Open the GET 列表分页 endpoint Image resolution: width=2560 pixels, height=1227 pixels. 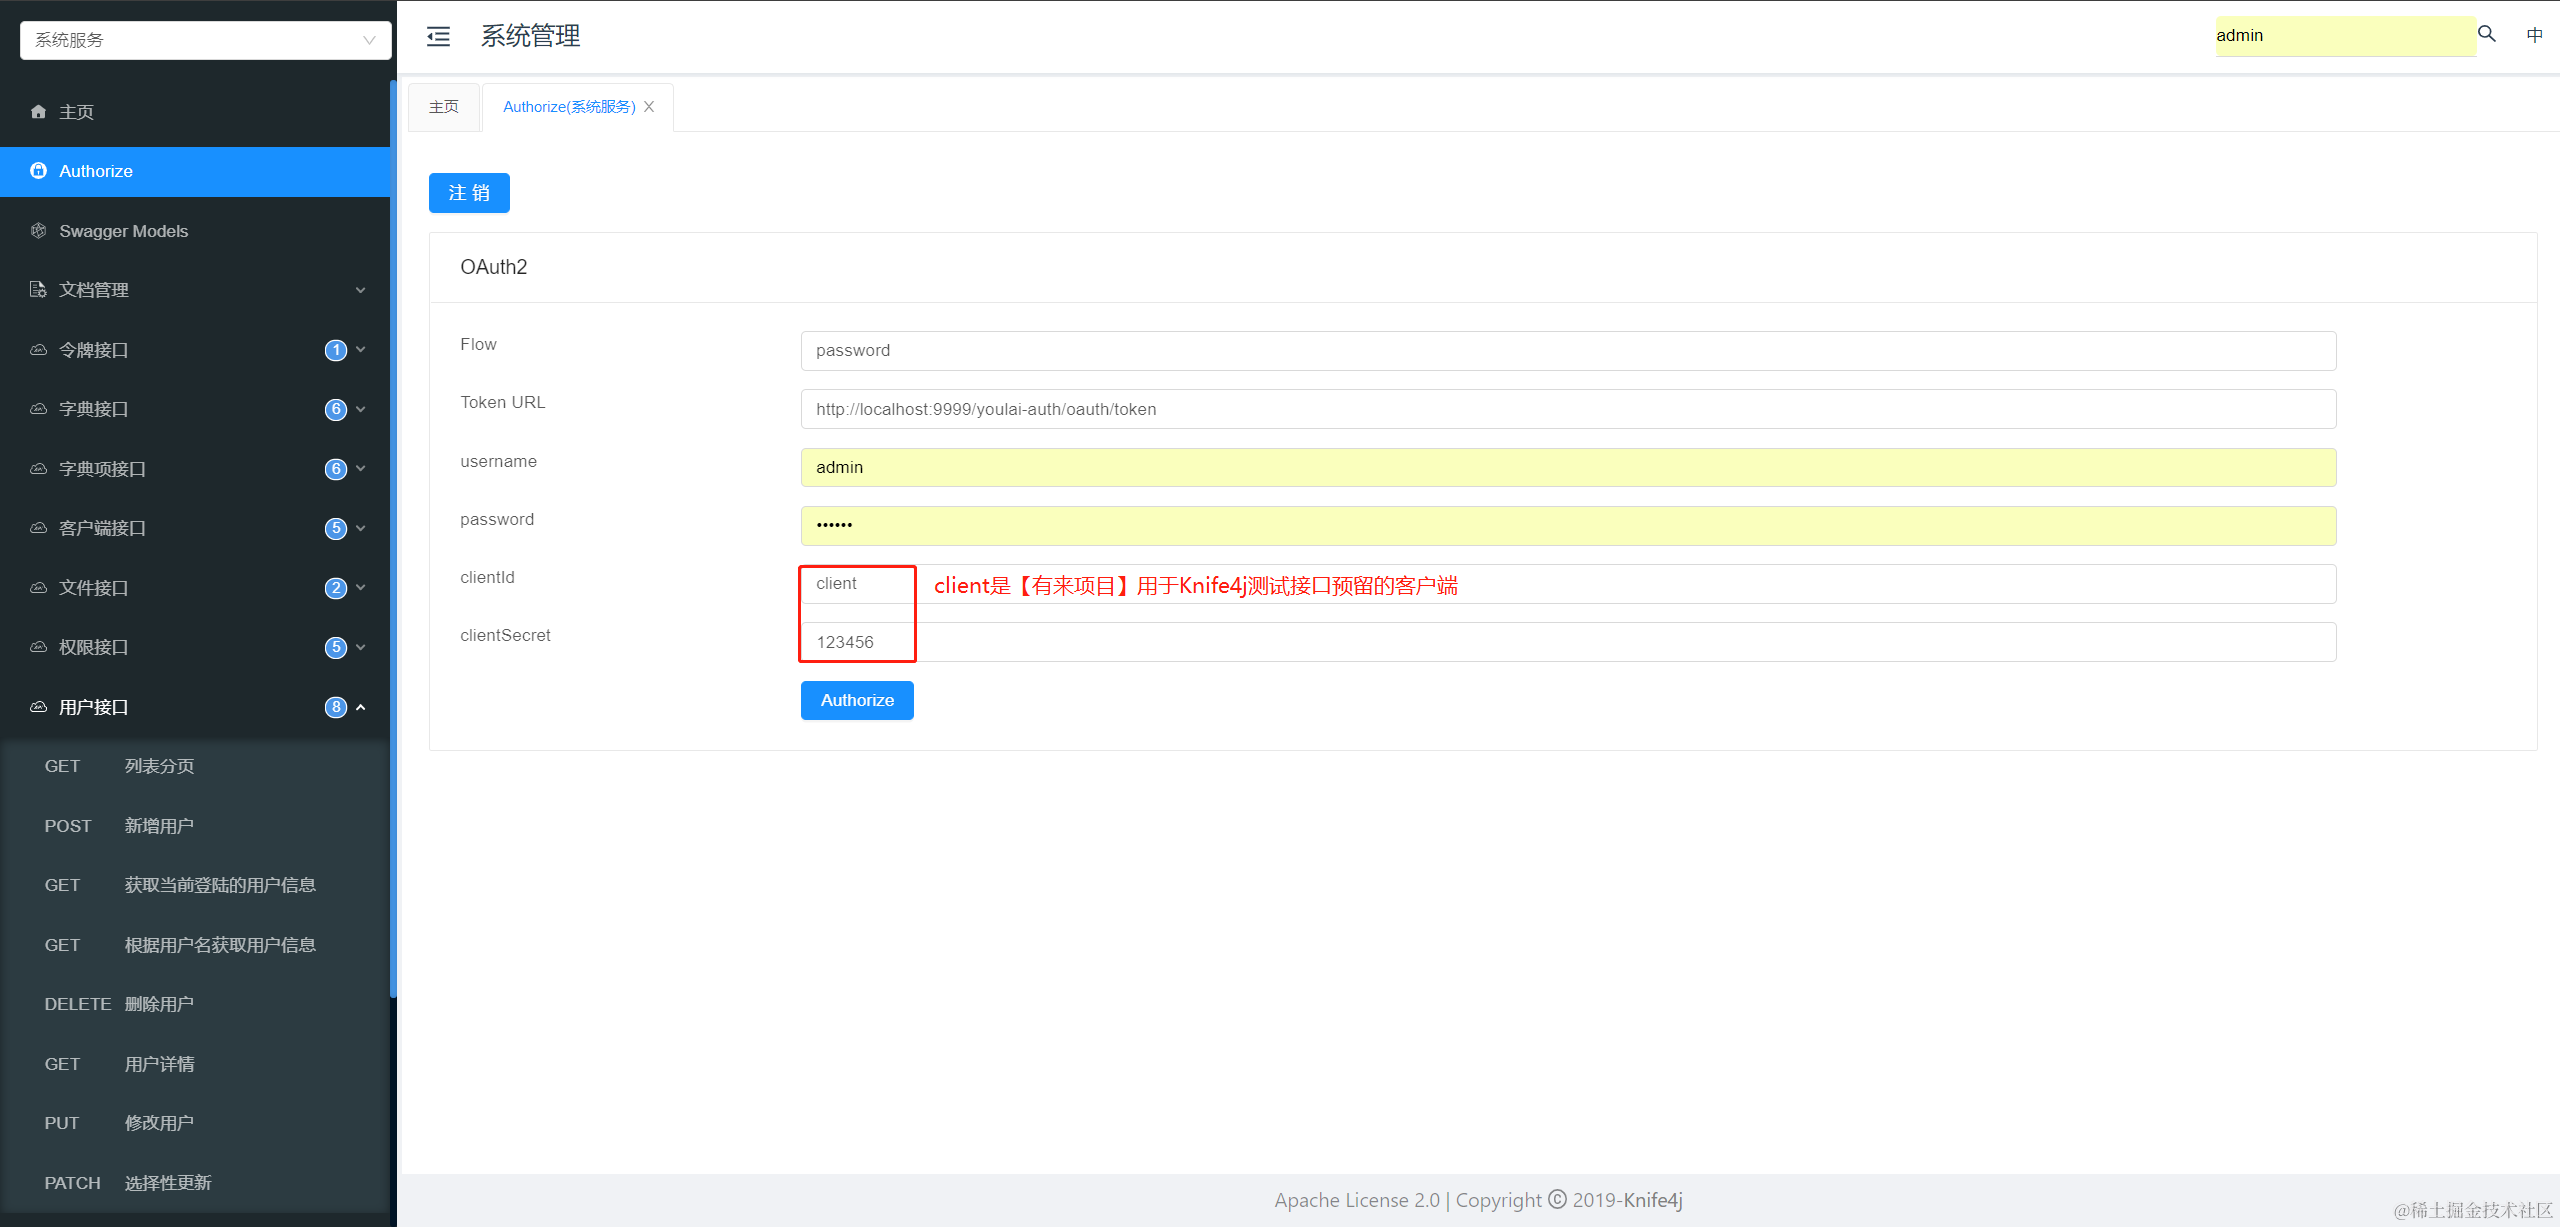point(160,766)
